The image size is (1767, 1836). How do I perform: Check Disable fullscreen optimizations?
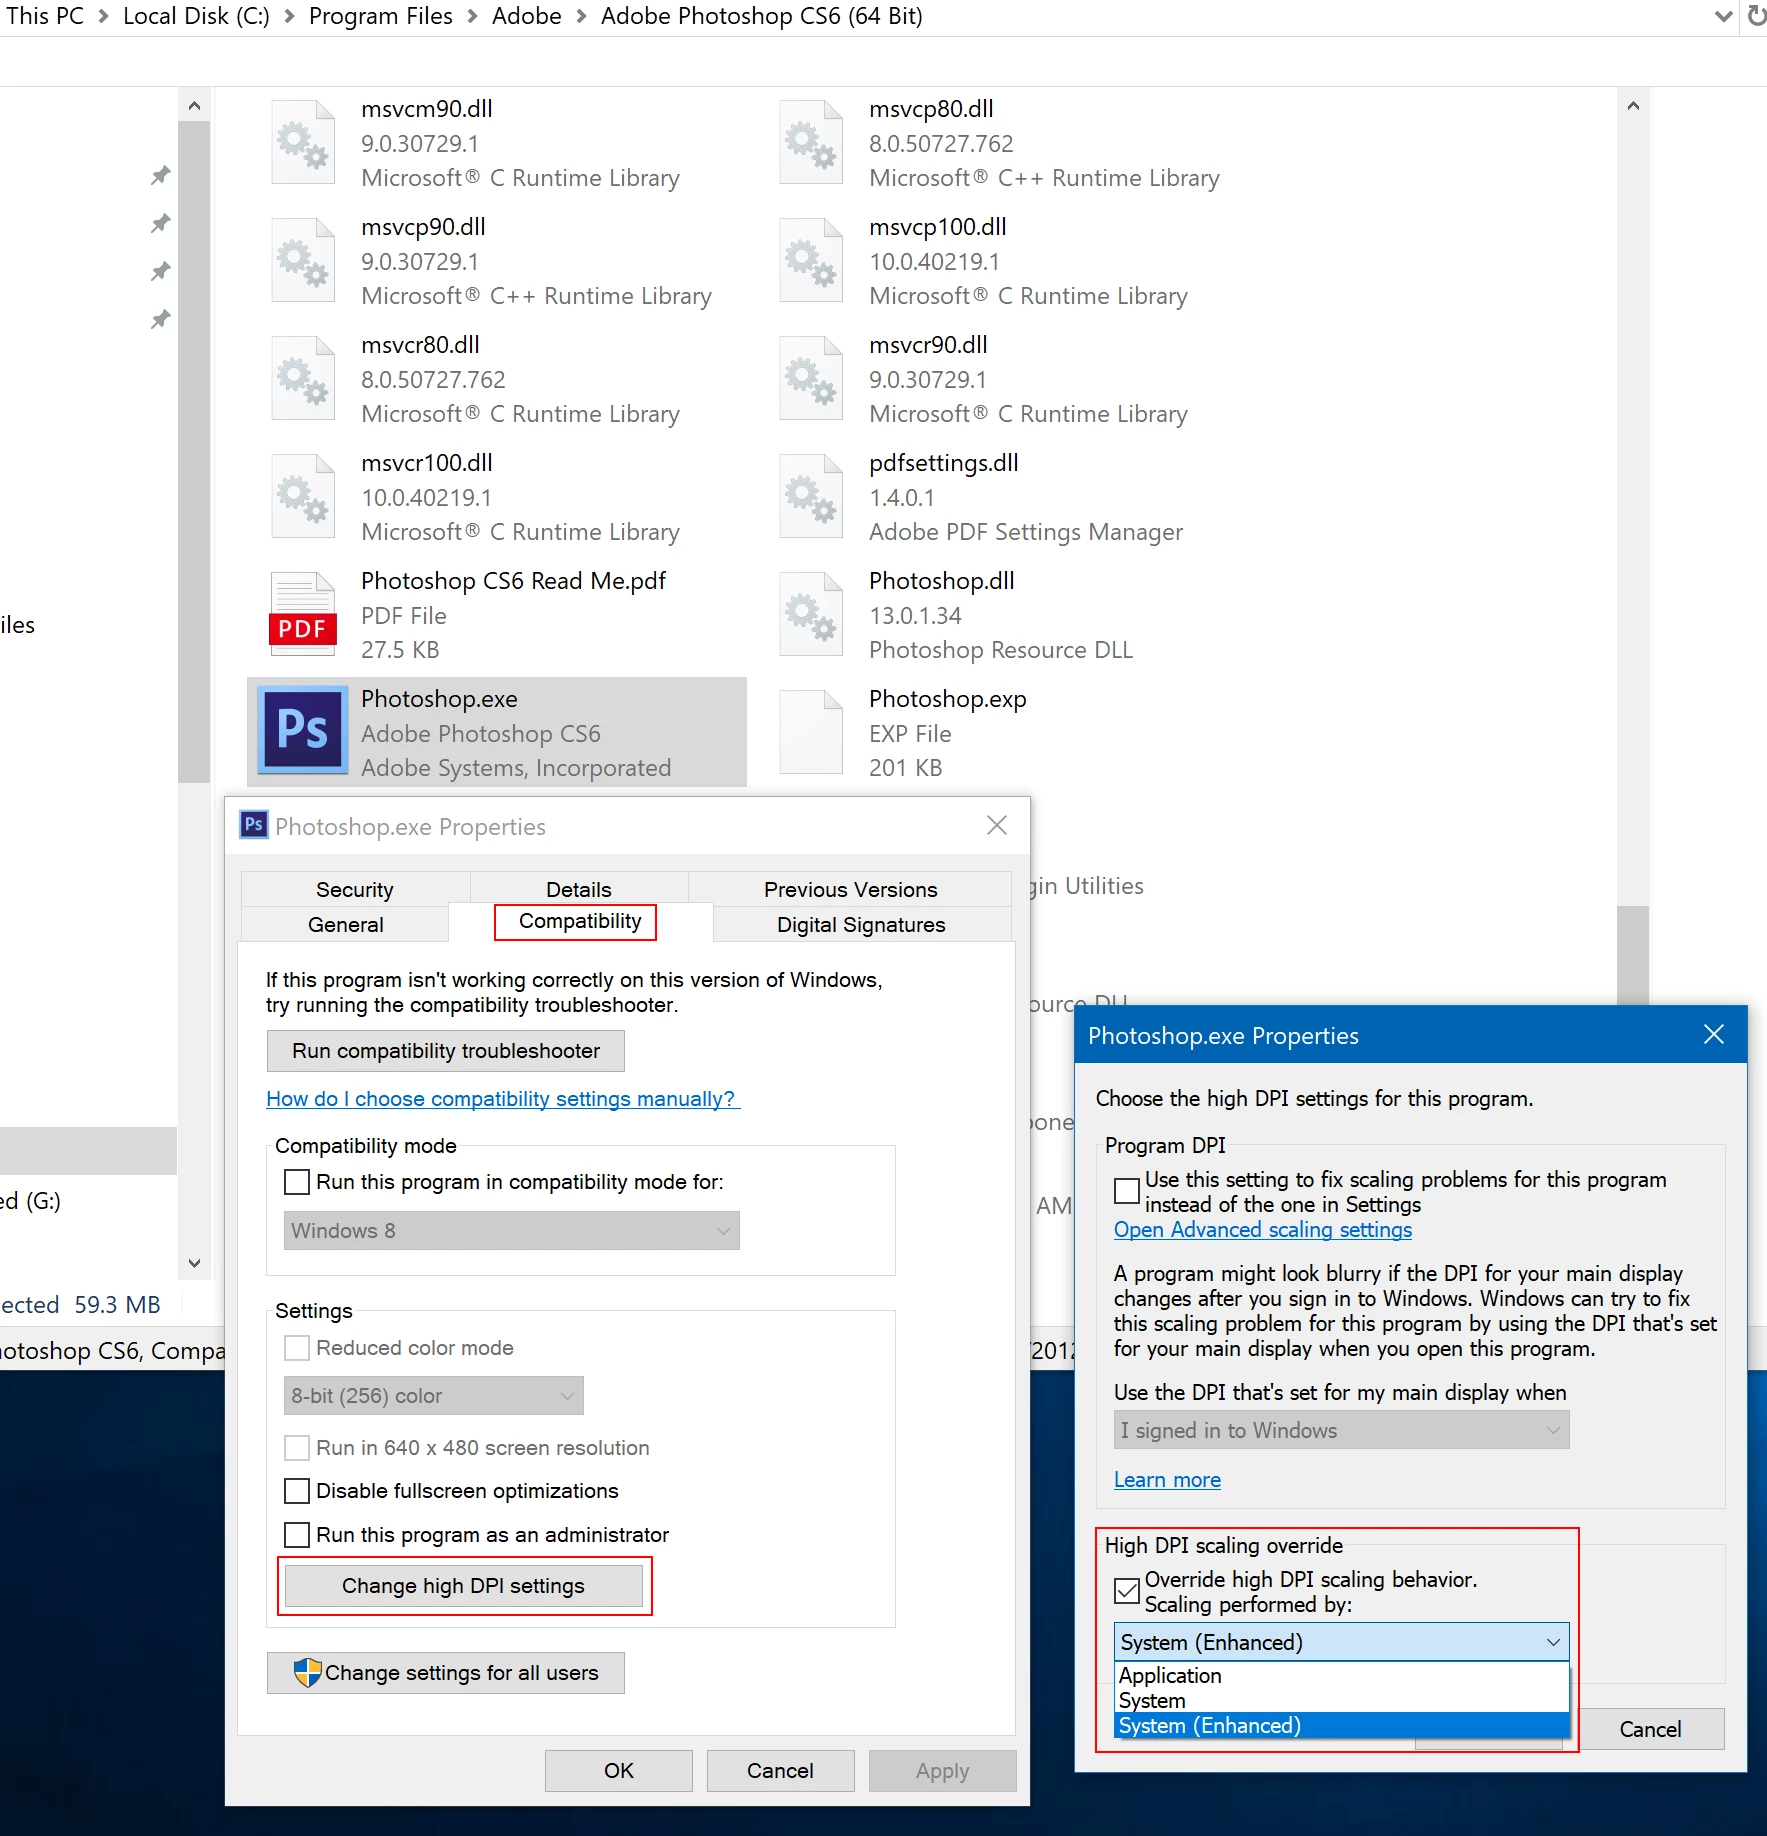(297, 1491)
